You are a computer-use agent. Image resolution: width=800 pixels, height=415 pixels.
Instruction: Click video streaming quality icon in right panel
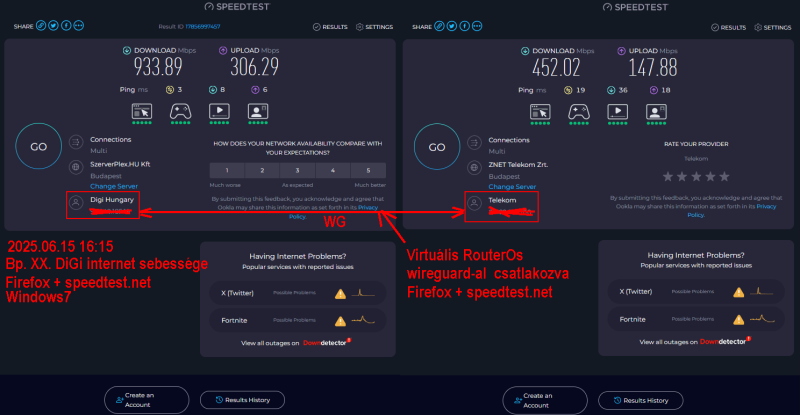click(x=618, y=113)
